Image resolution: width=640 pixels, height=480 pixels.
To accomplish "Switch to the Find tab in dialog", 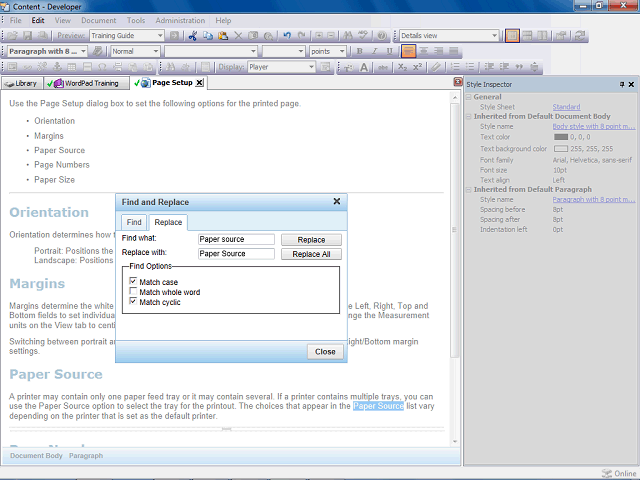I will pyautogui.click(x=134, y=222).
